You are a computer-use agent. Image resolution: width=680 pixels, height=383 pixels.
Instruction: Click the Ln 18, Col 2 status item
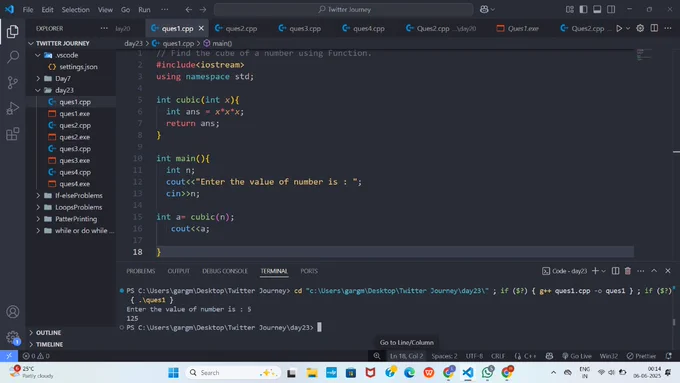406,356
